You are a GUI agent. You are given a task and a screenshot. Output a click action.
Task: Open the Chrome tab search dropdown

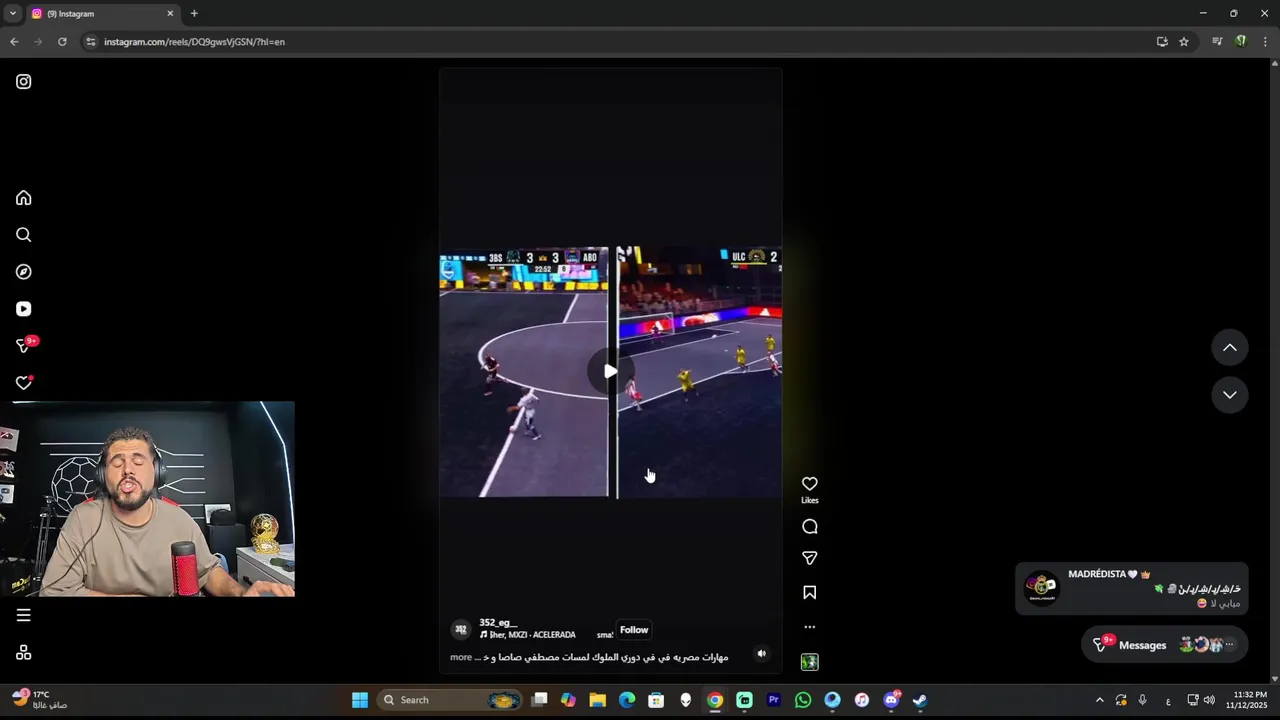[12, 14]
